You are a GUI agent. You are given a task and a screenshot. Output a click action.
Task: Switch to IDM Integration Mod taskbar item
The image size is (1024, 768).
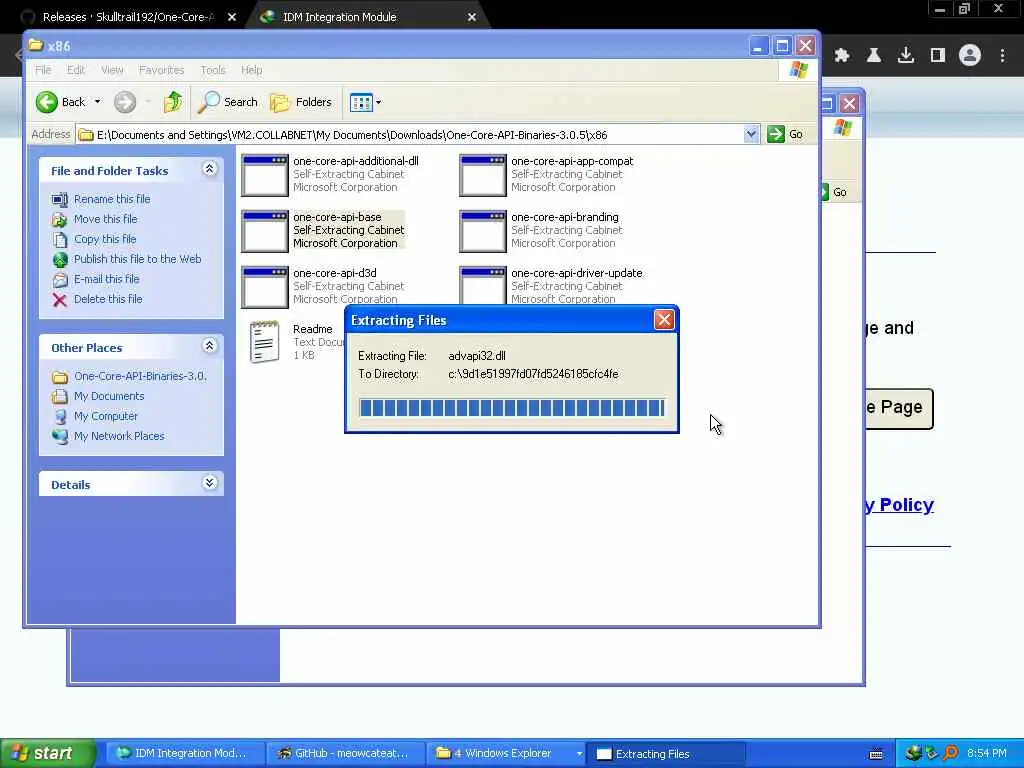point(184,754)
